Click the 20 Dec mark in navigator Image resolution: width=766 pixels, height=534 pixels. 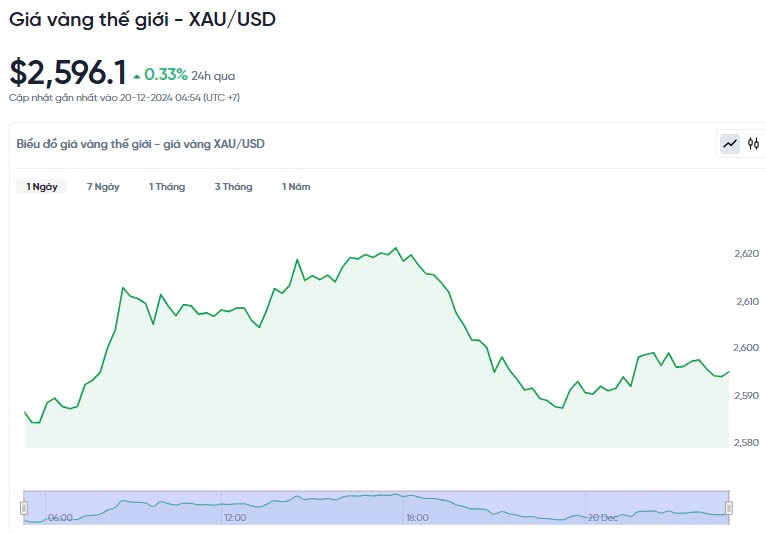tap(603, 517)
